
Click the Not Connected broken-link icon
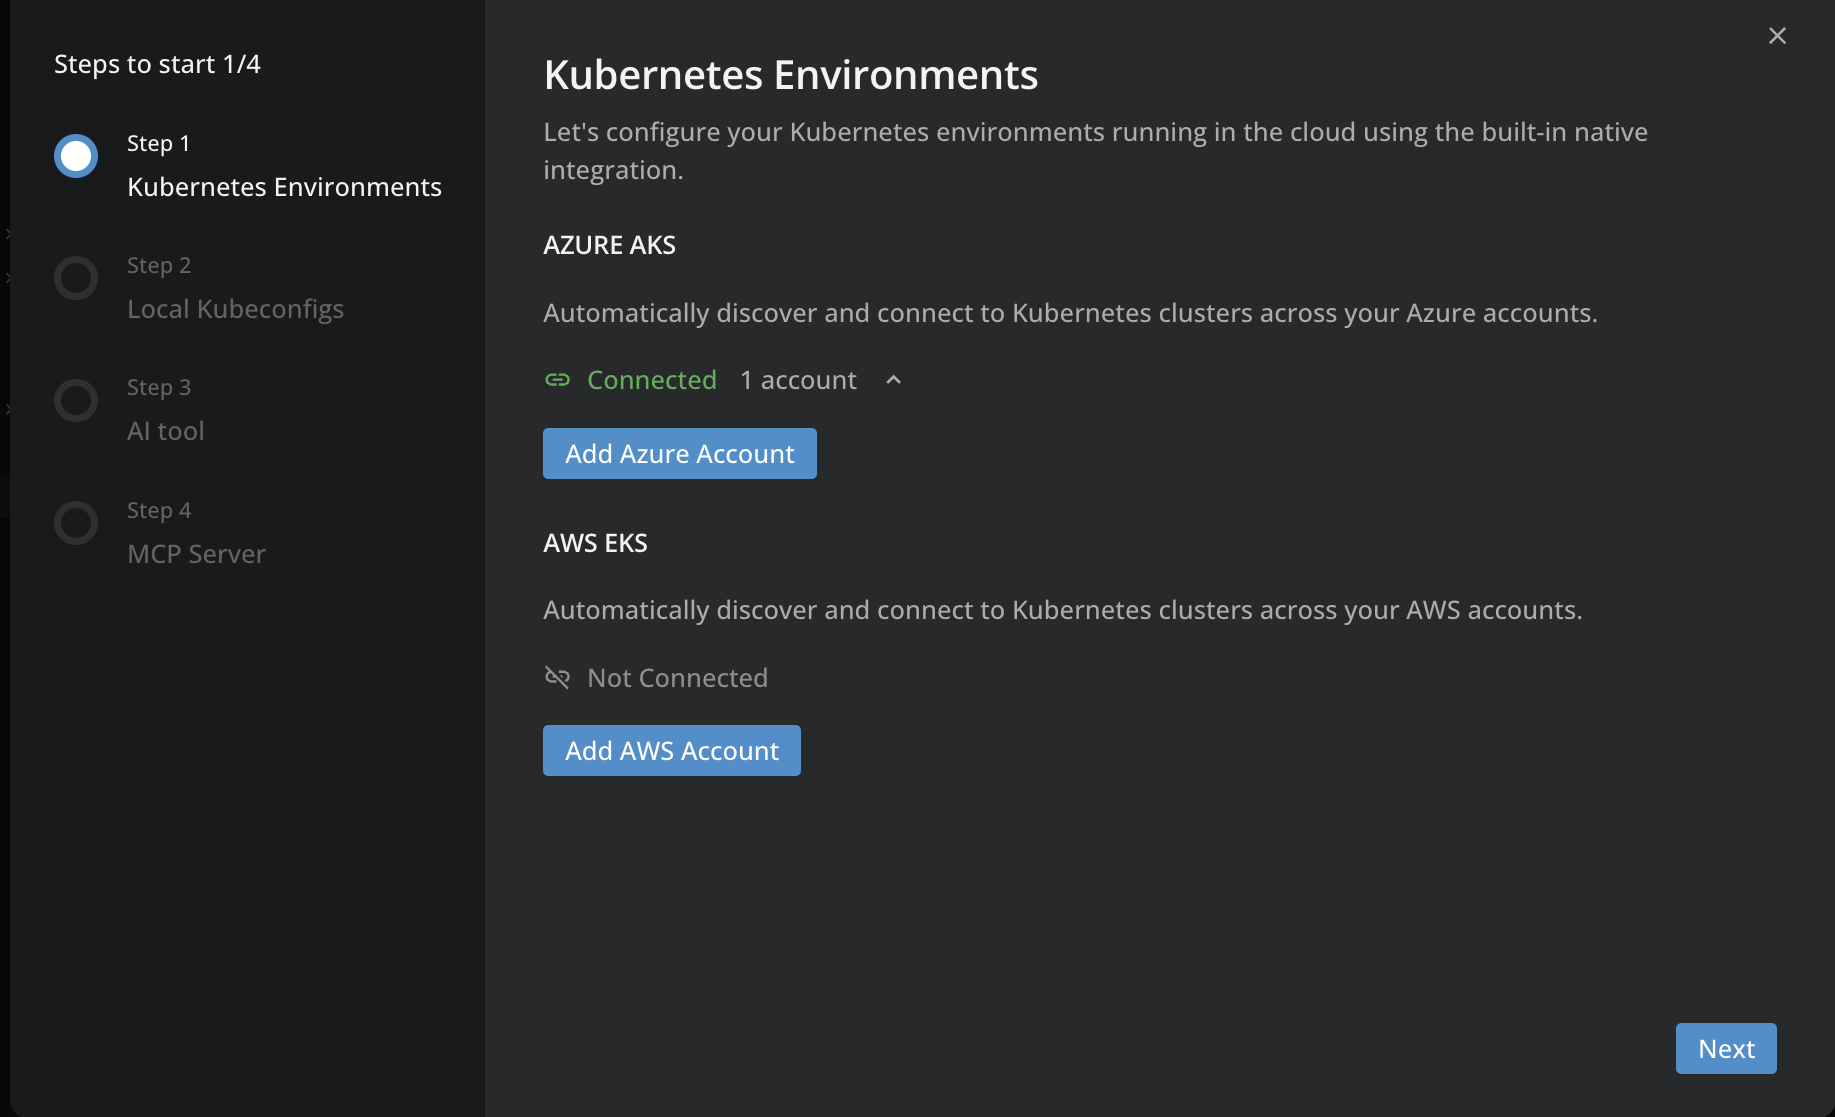click(557, 677)
